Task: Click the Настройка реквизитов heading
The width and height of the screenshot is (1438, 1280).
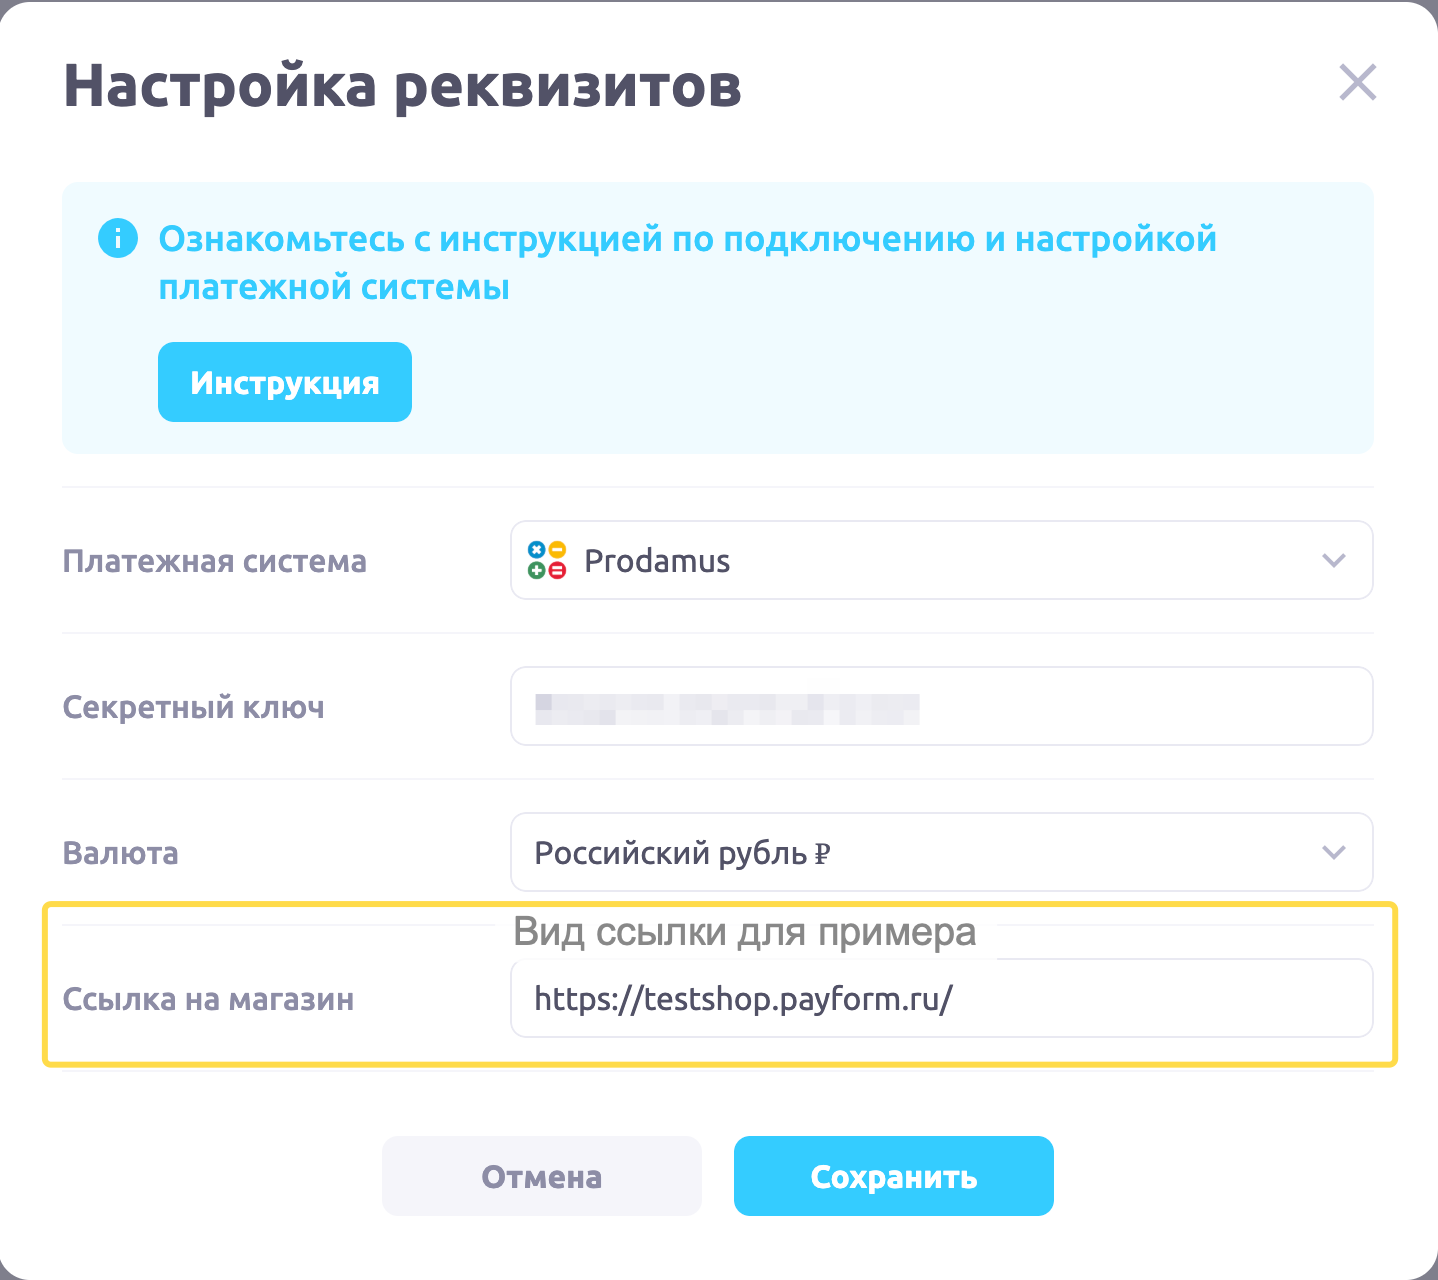Action: tap(402, 86)
